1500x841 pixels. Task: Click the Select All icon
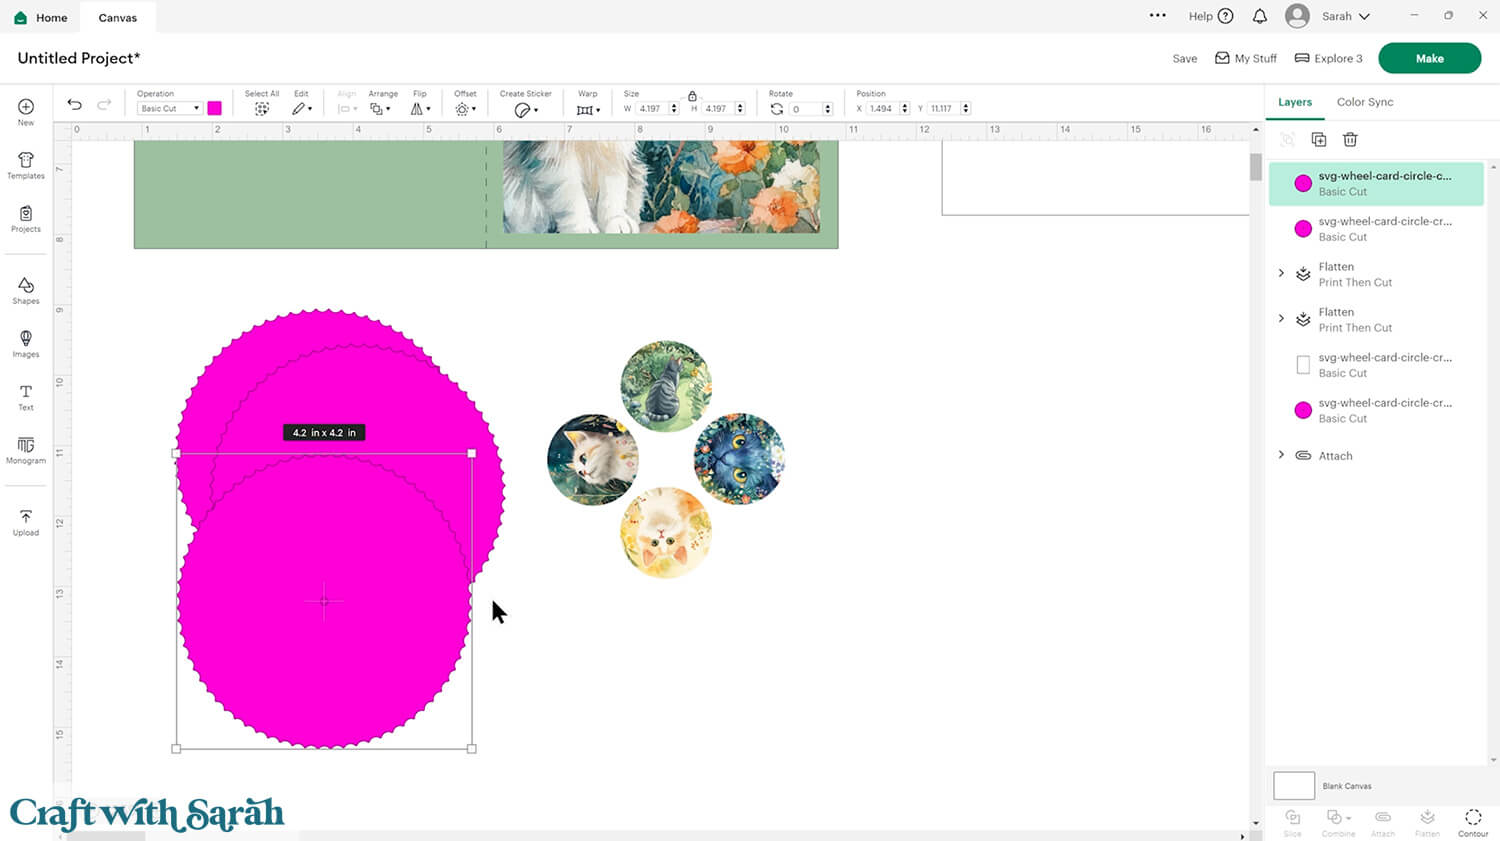pos(262,109)
